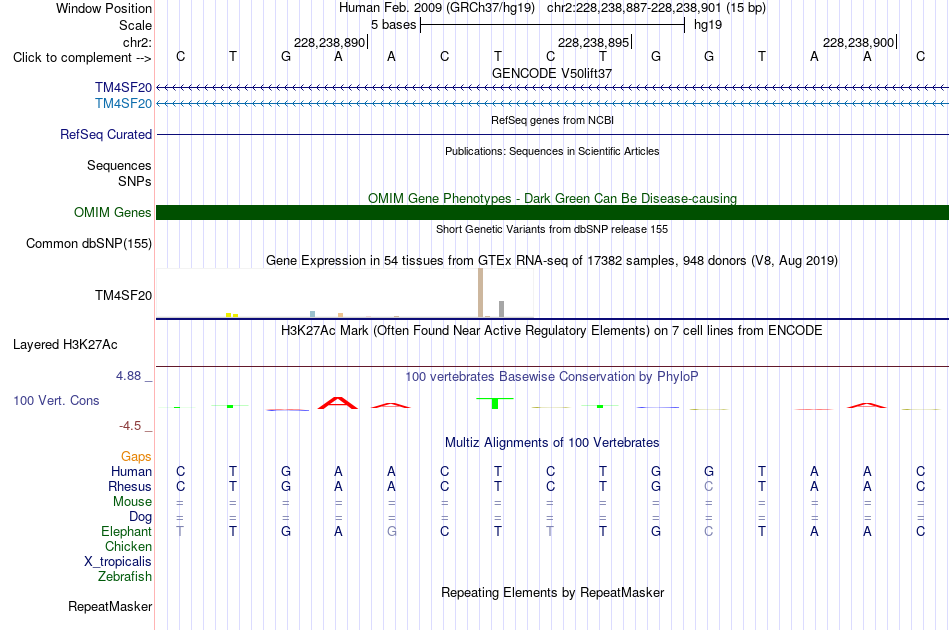Click the Rhesus species label
Image resolution: width=950 pixels, height=630 pixels.
pos(130,486)
